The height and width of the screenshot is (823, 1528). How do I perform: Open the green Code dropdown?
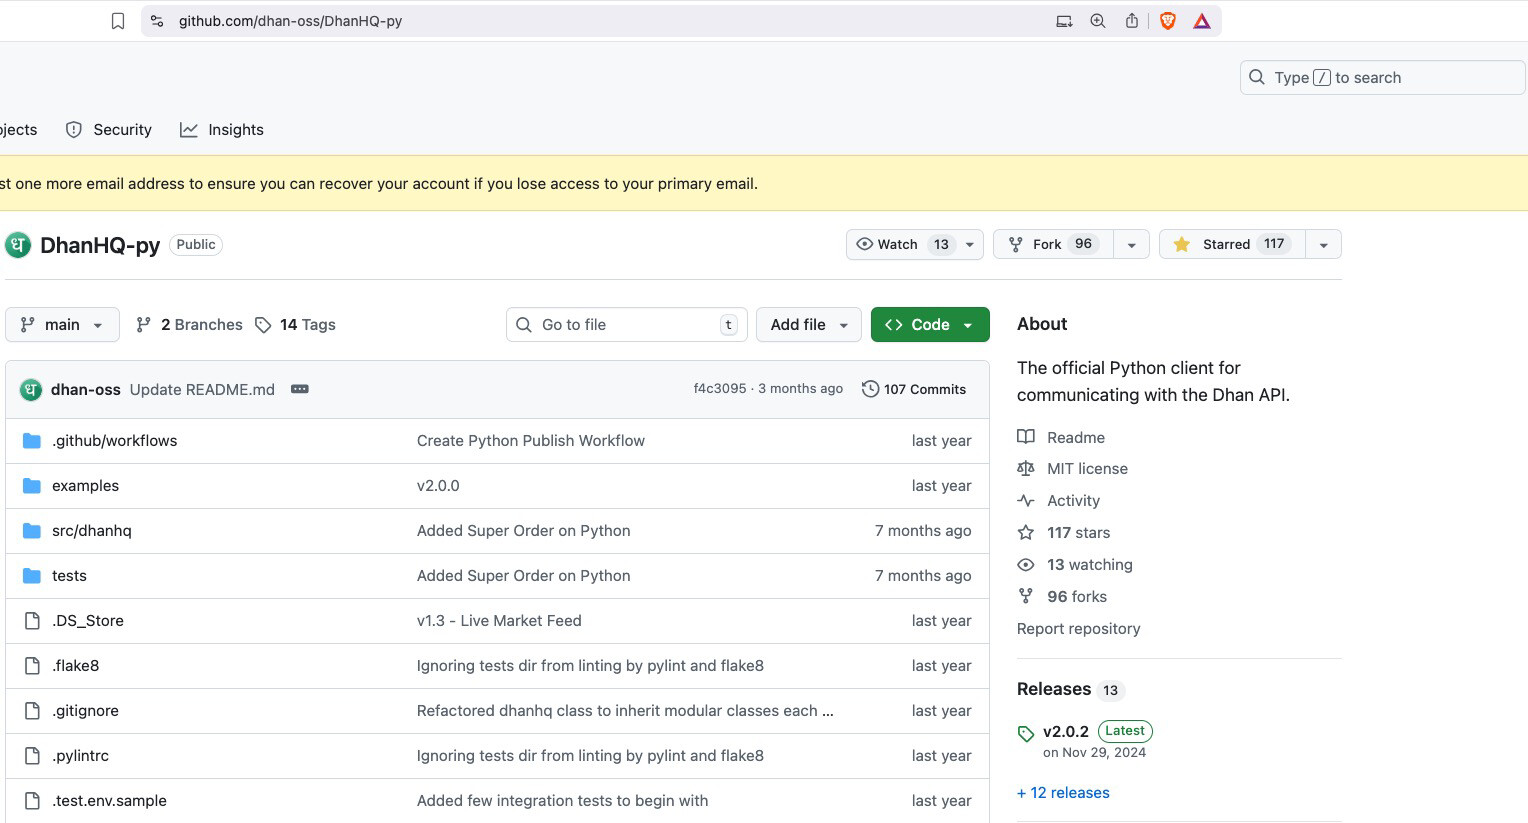coord(929,325)
